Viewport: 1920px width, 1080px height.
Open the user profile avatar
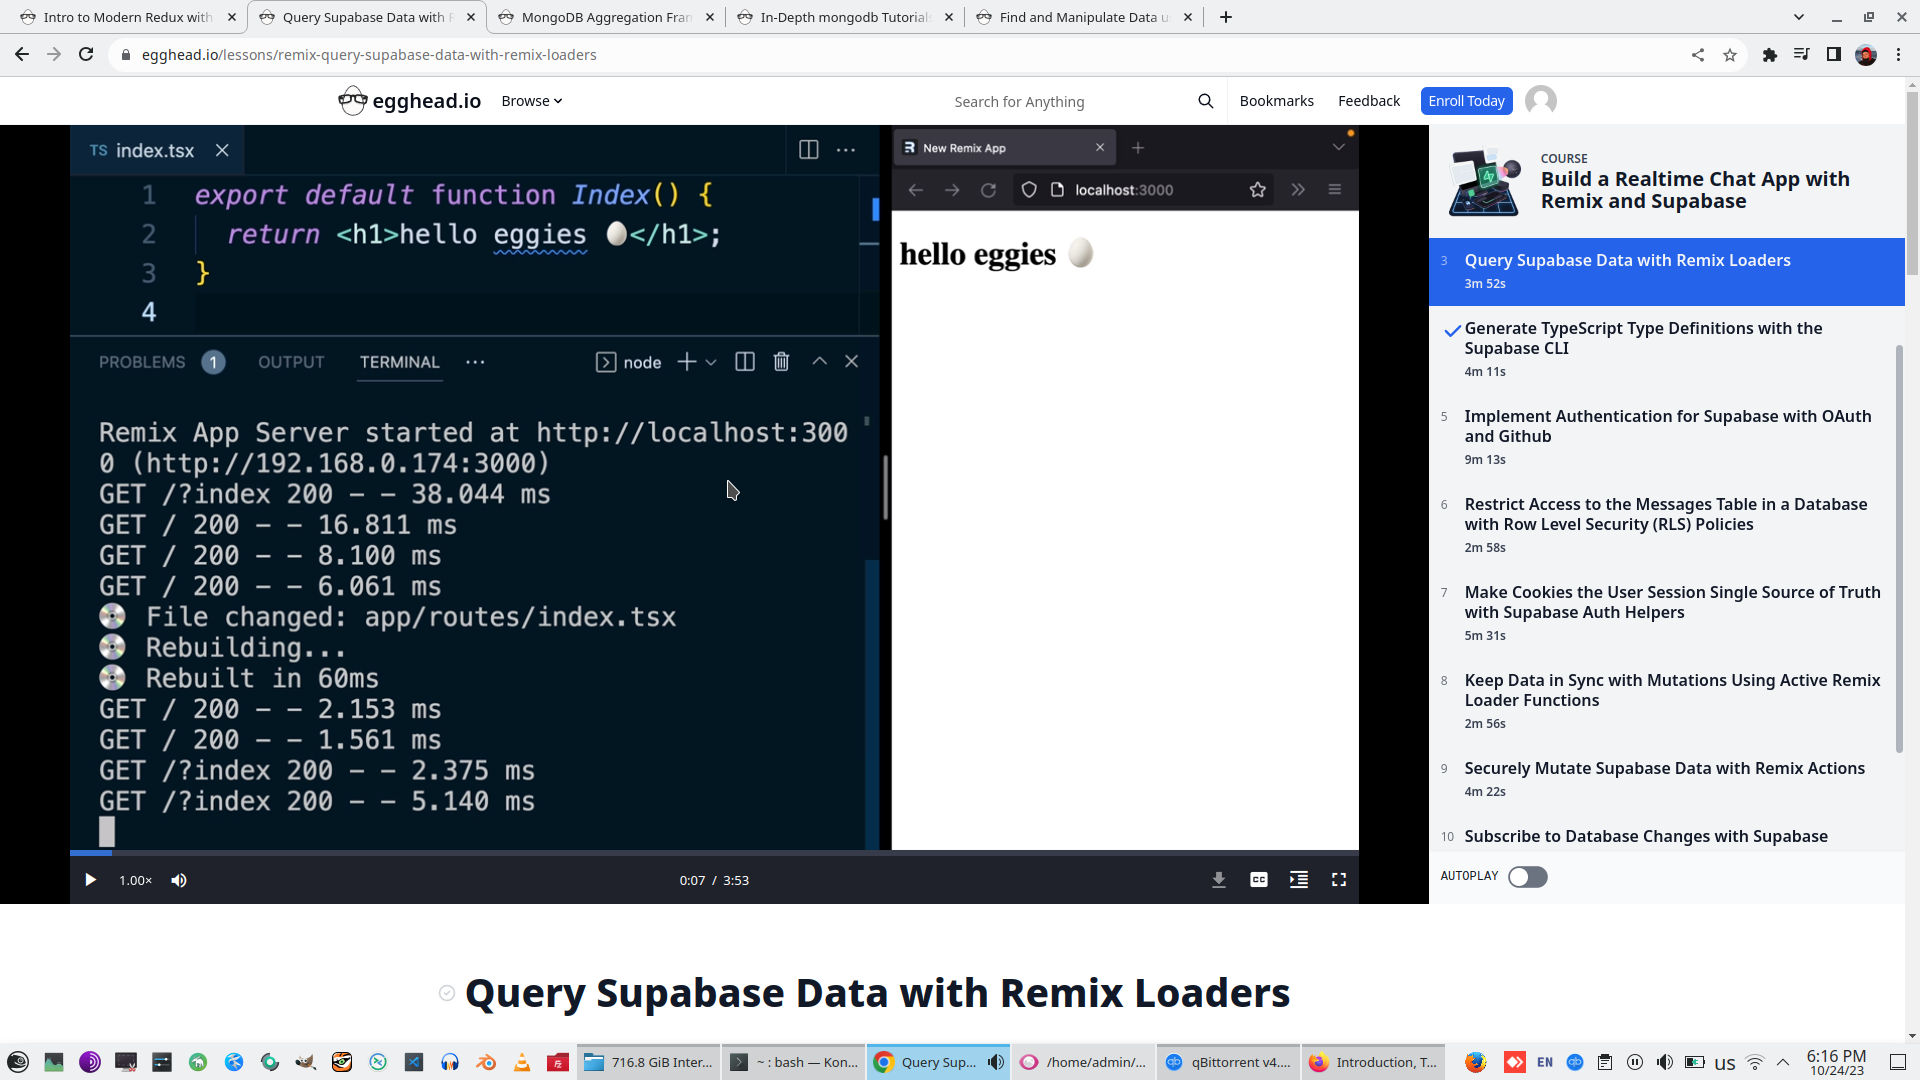click(1540, 101)
